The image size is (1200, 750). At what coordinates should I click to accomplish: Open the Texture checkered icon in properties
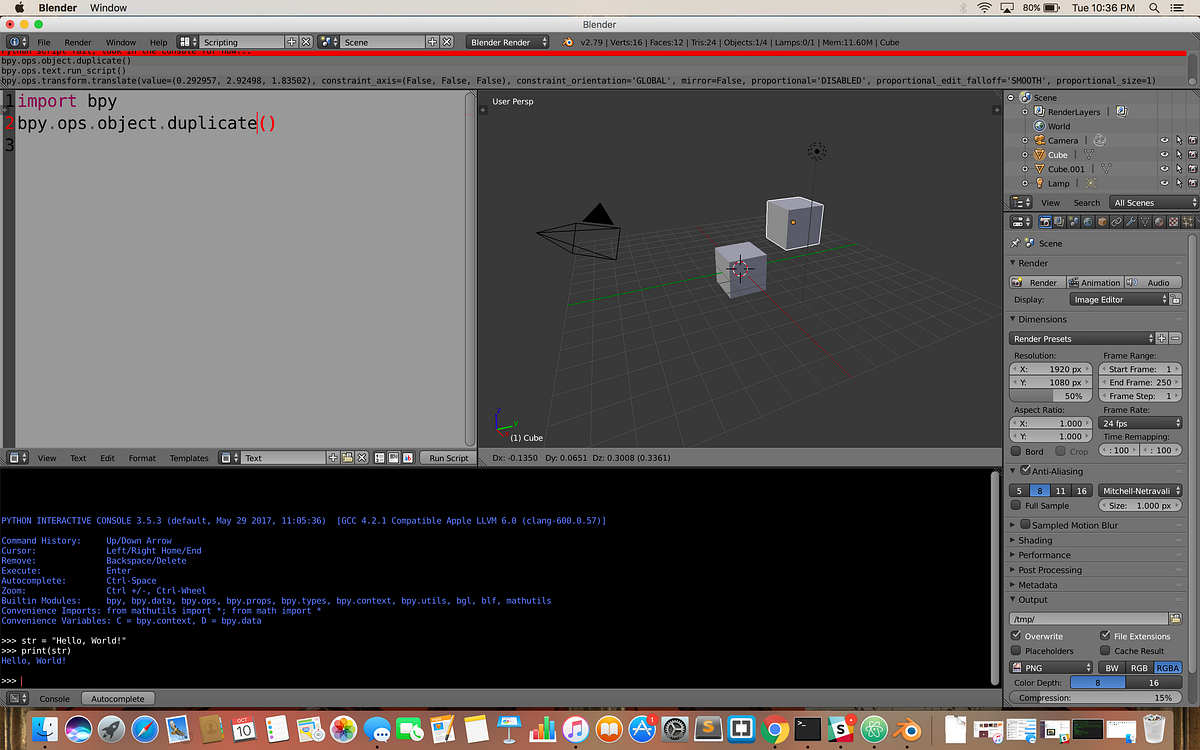click(1174, 222)
